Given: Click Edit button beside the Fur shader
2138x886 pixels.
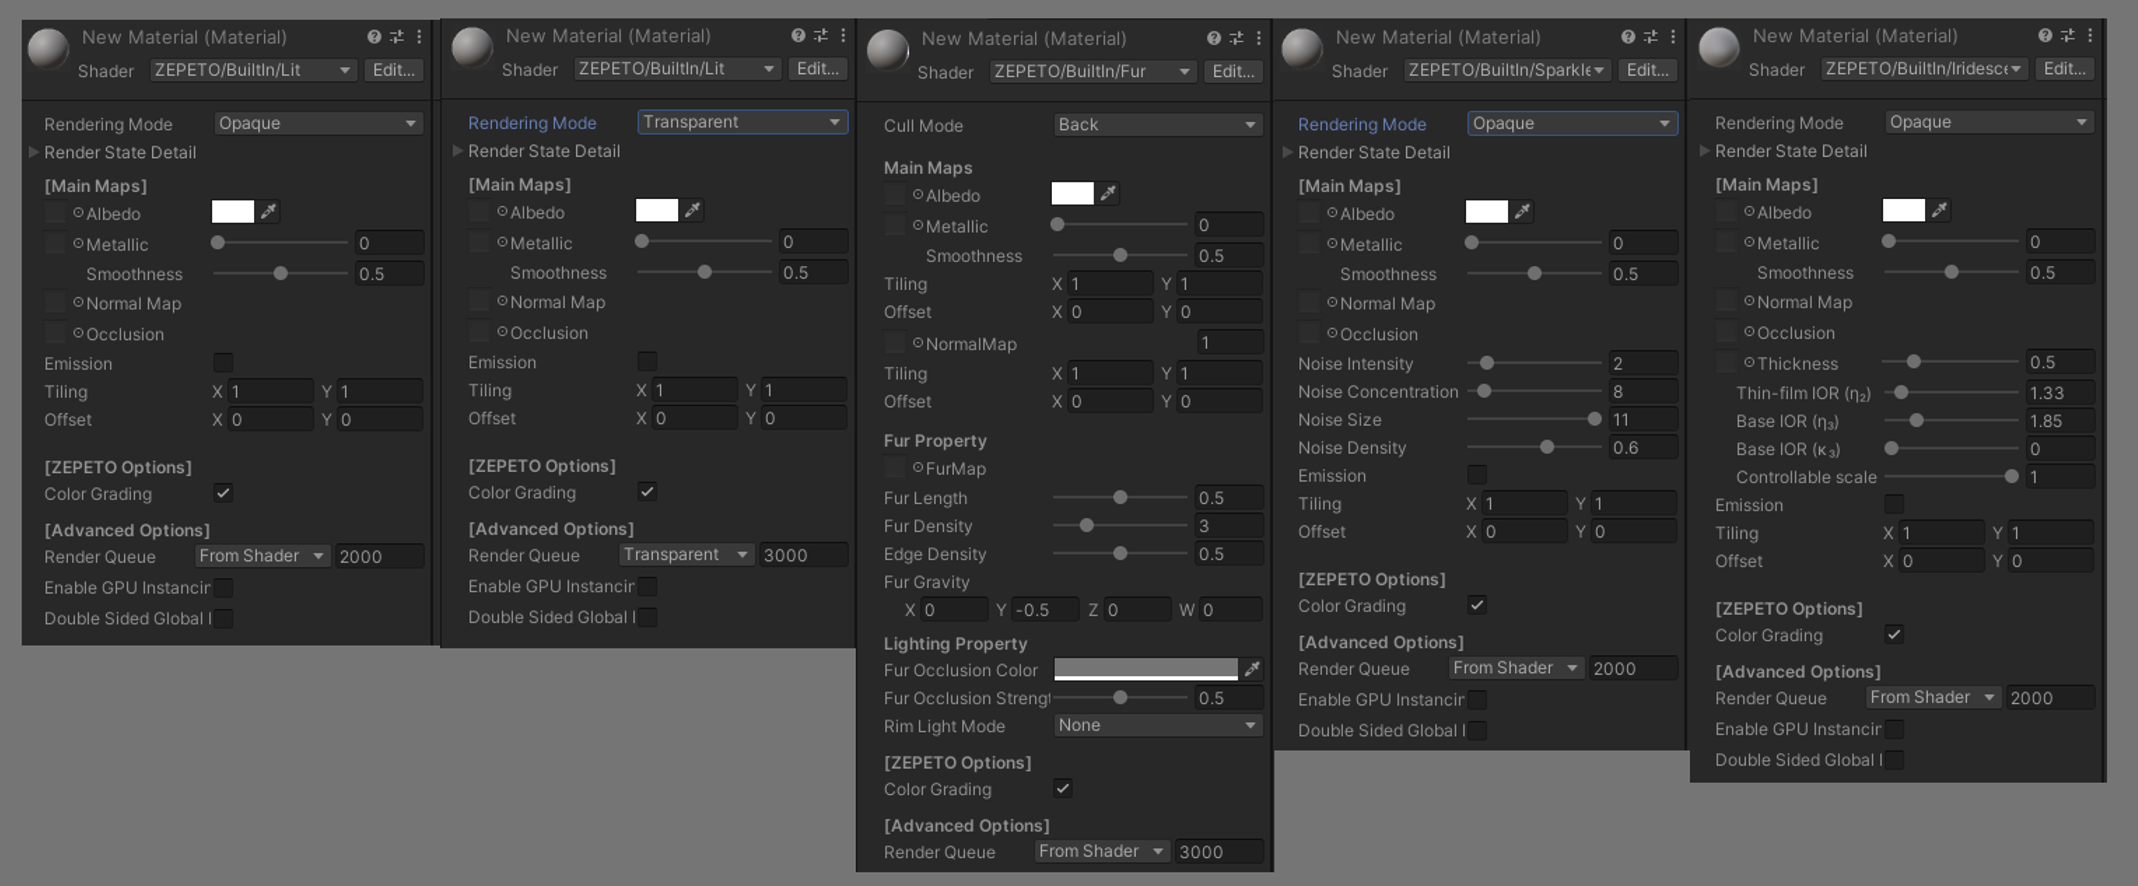Looking at the screenshot, I should 1234,71.
